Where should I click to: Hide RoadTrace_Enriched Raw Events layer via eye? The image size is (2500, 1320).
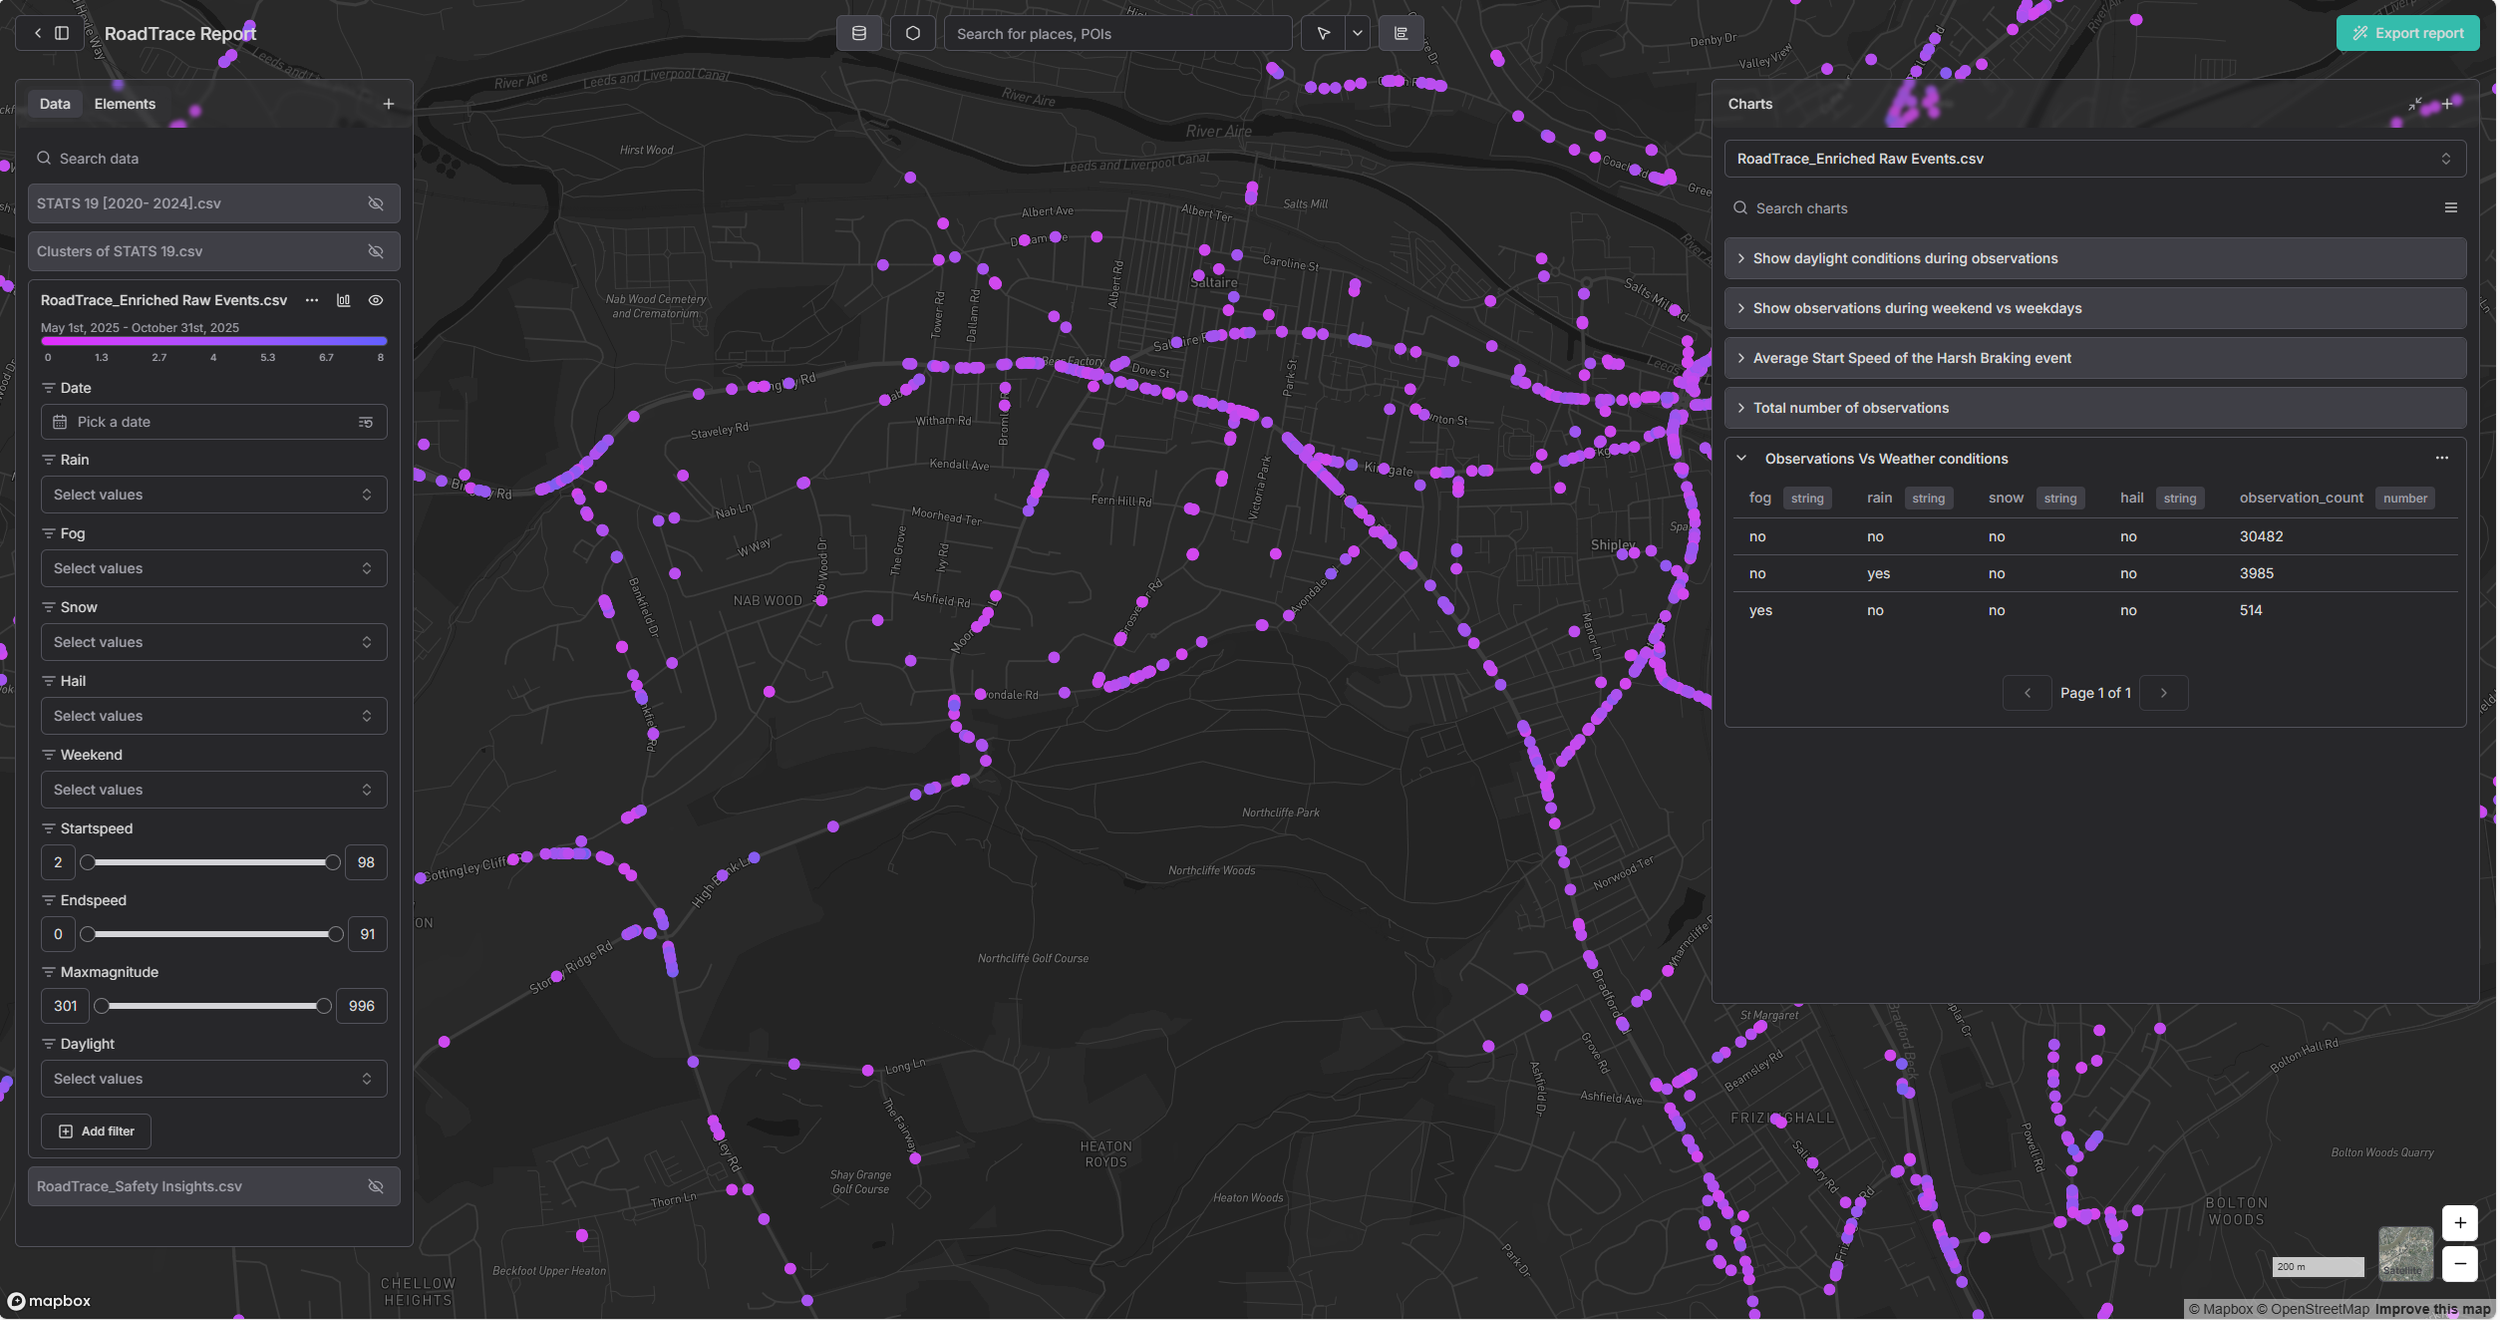tap(376, 300)
